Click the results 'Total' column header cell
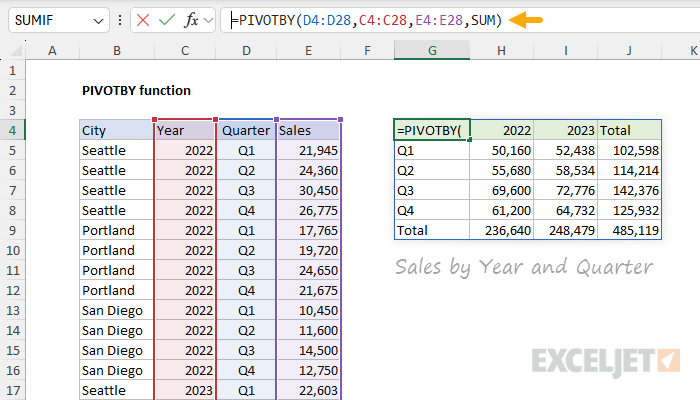Screen dimensions: 700x400 (x=629, y=130)
